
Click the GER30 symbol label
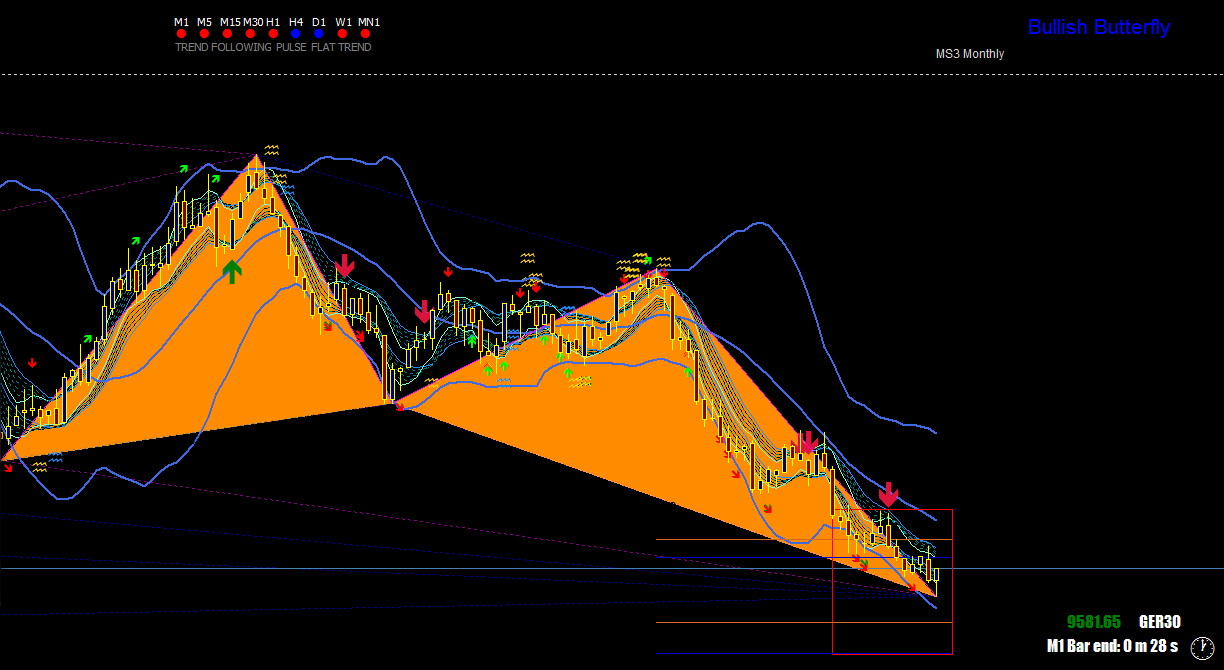coord(1160,621)
